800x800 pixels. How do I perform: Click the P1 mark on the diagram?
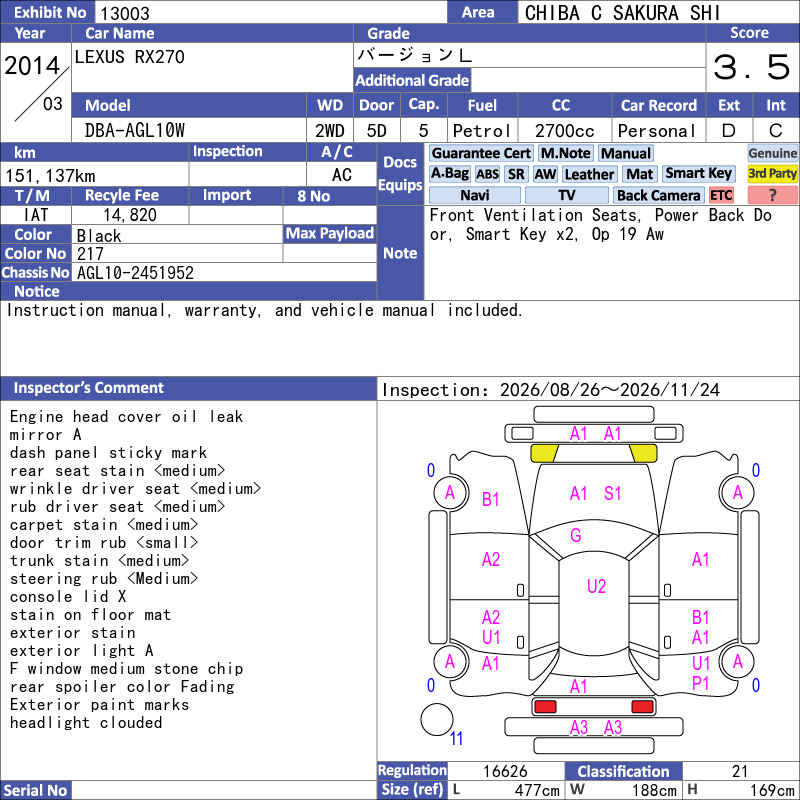coord(701,683)
